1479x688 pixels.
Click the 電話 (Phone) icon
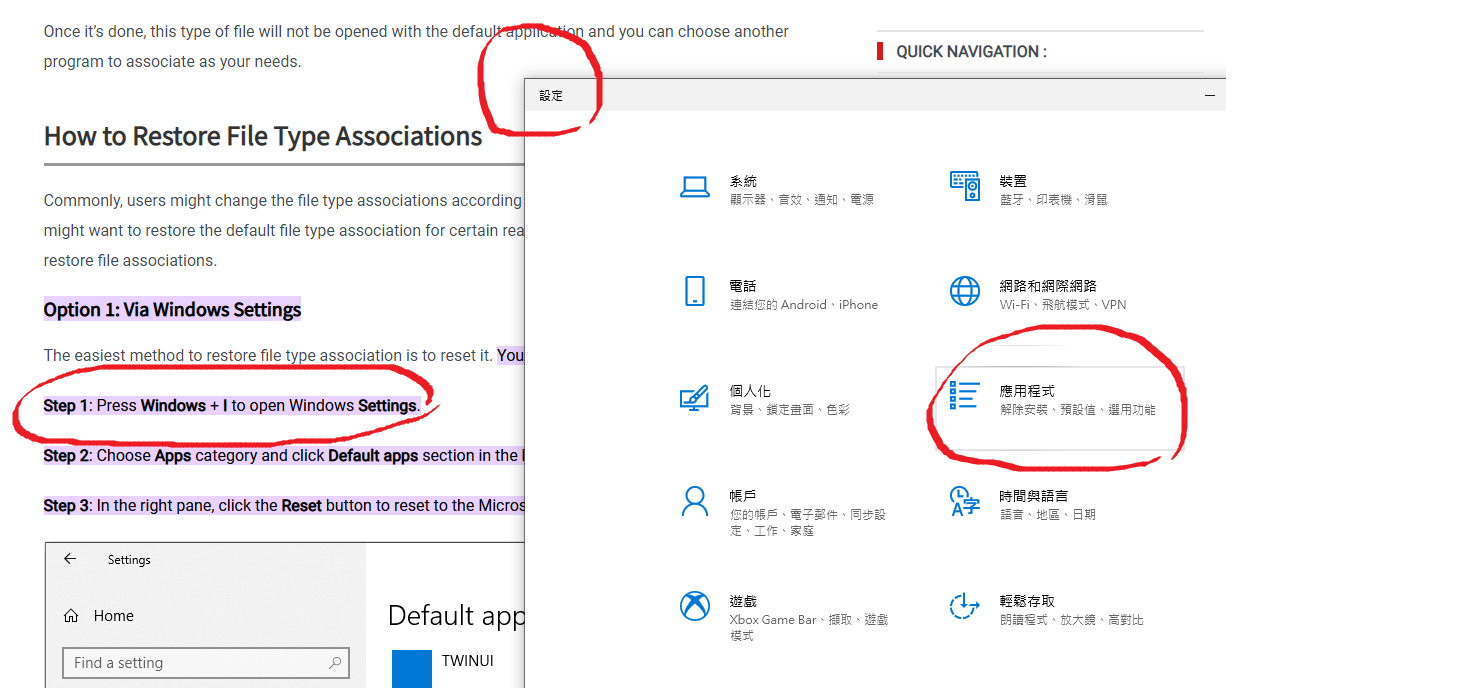[x=694, y=291]
